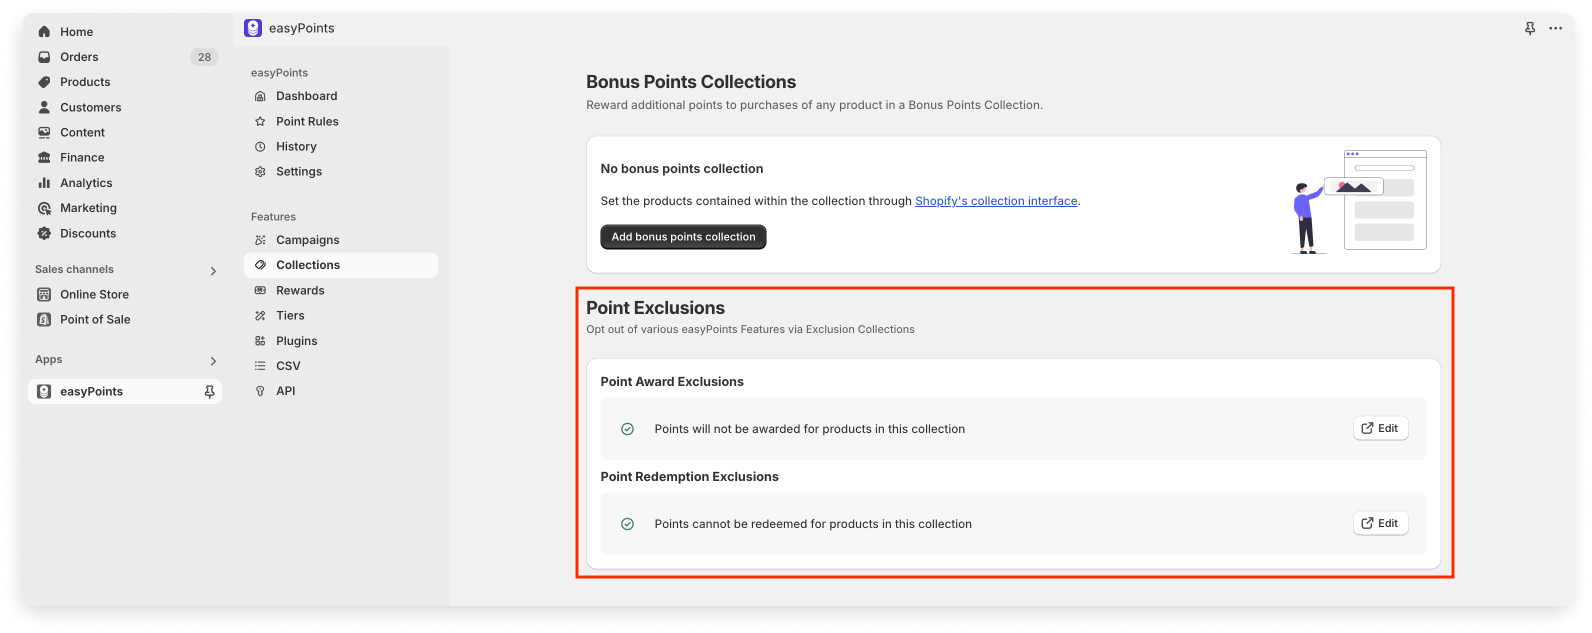
Task: Open Dashboard via its house icon
Action: [x=260, y=96]
